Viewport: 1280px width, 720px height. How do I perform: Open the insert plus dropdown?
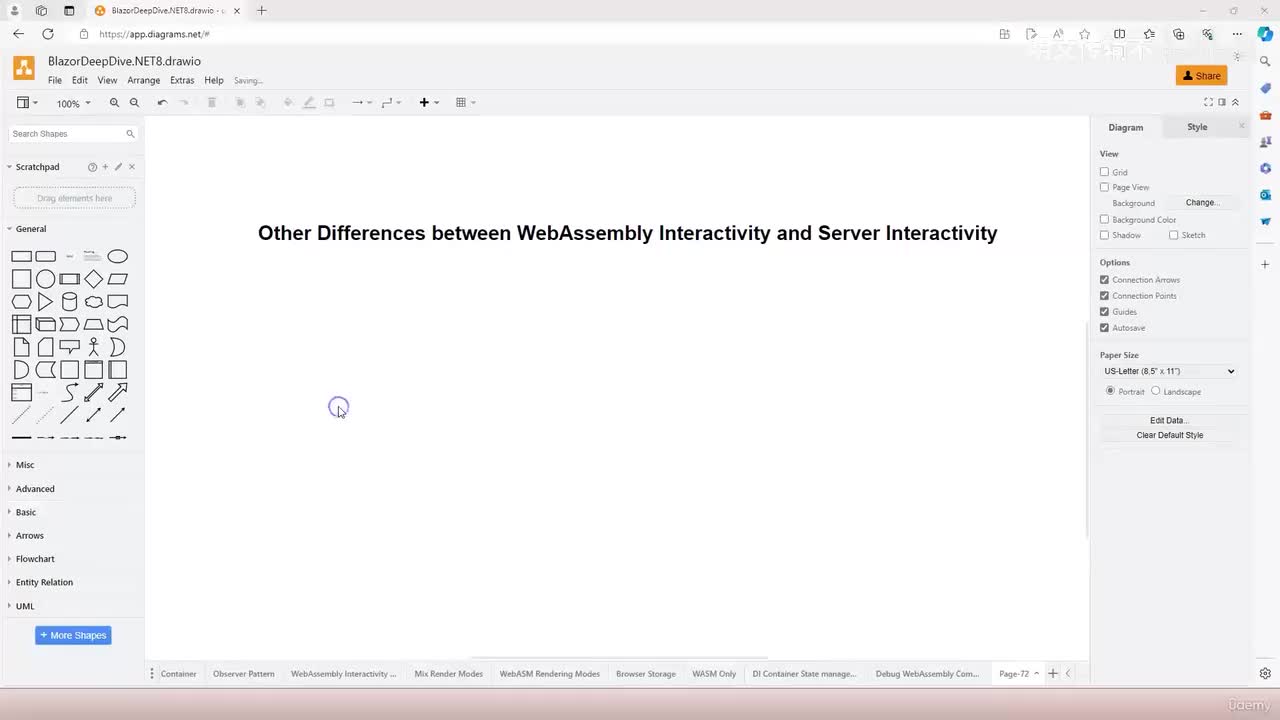[x=429, y=103]
